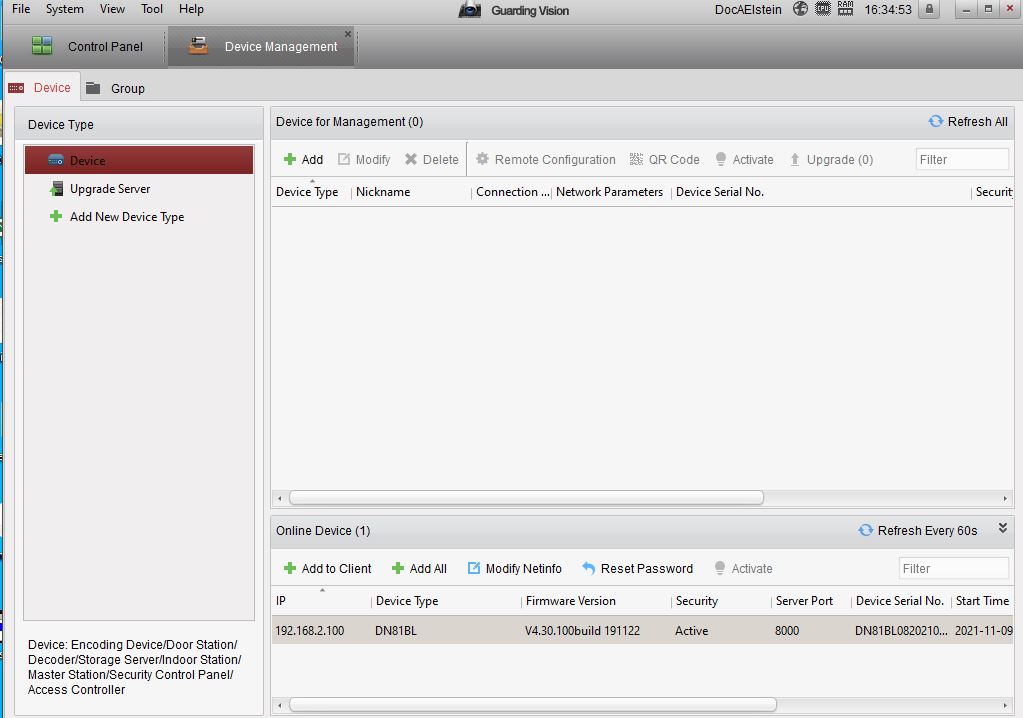Click the network globe status icon

800,8
